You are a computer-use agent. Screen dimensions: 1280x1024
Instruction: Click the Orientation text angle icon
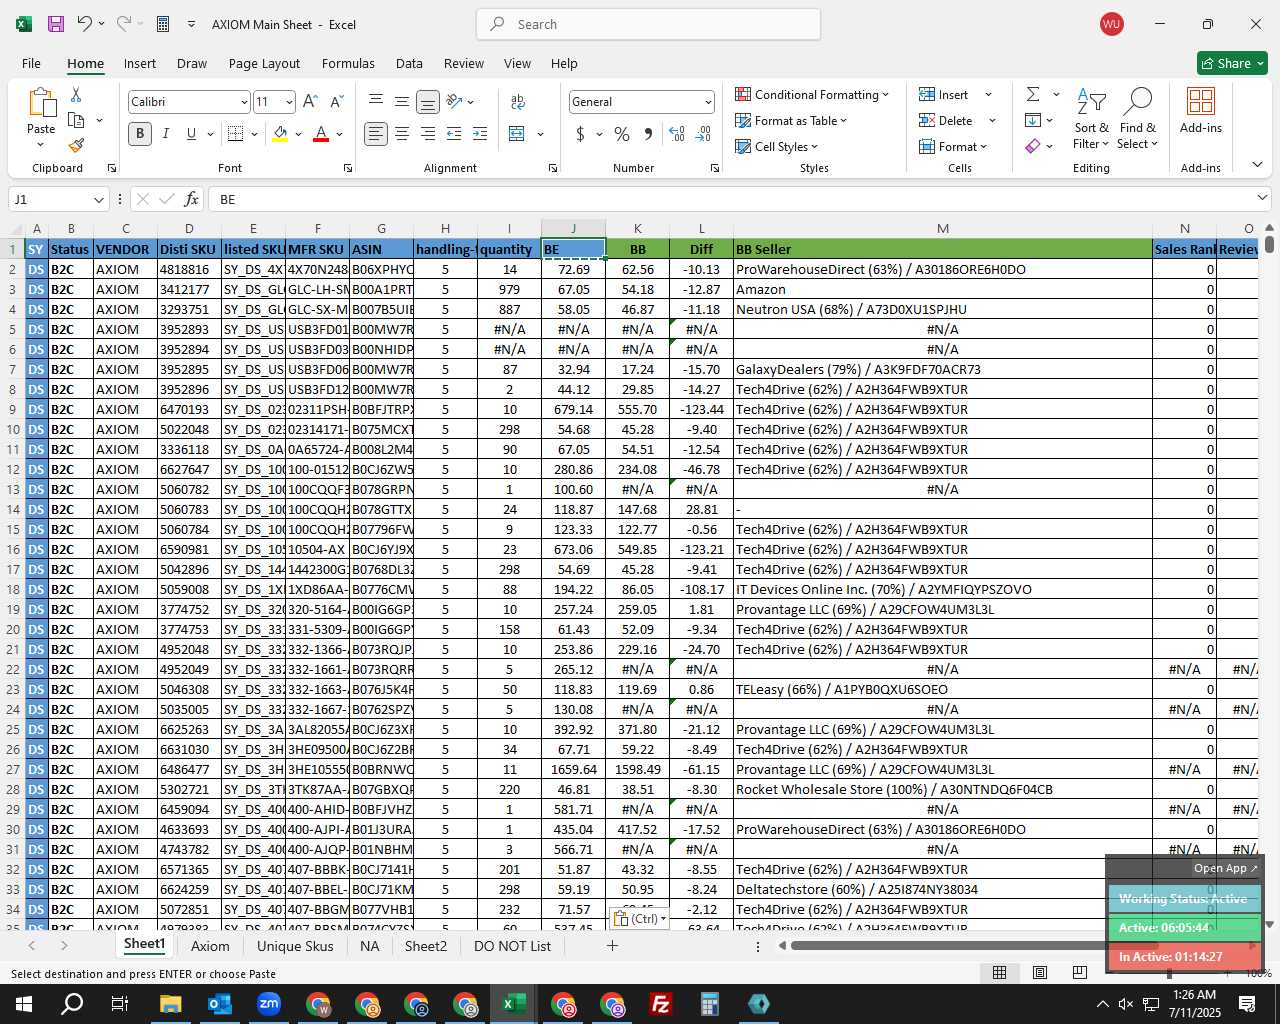[455, 101]
